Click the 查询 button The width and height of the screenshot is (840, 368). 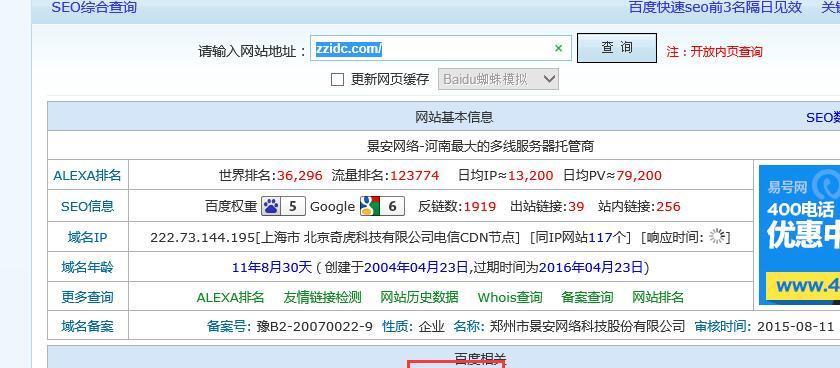tap(617, 48)
